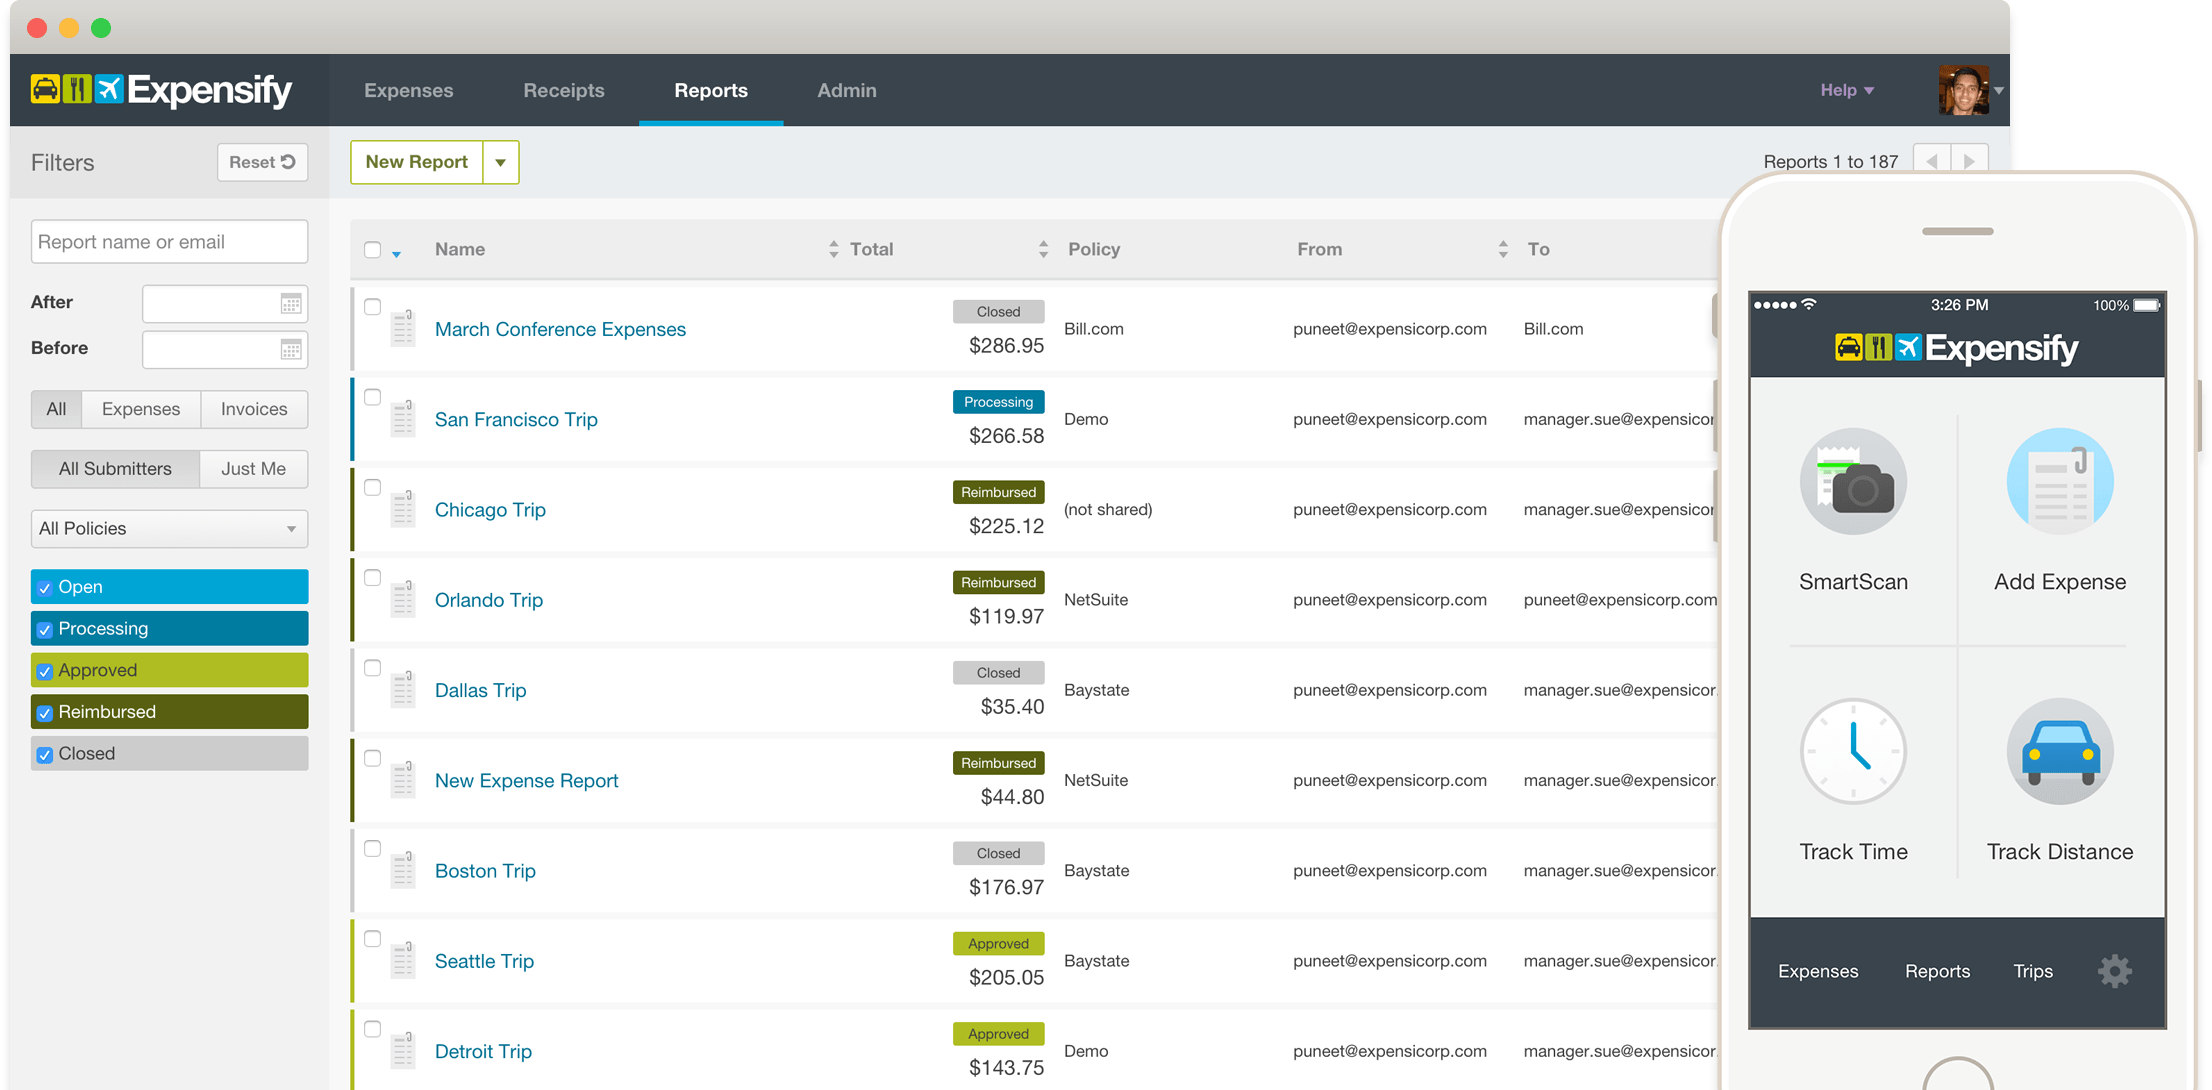
Task: Tap the SmartScan camera icon
Action: (1853, 482)
